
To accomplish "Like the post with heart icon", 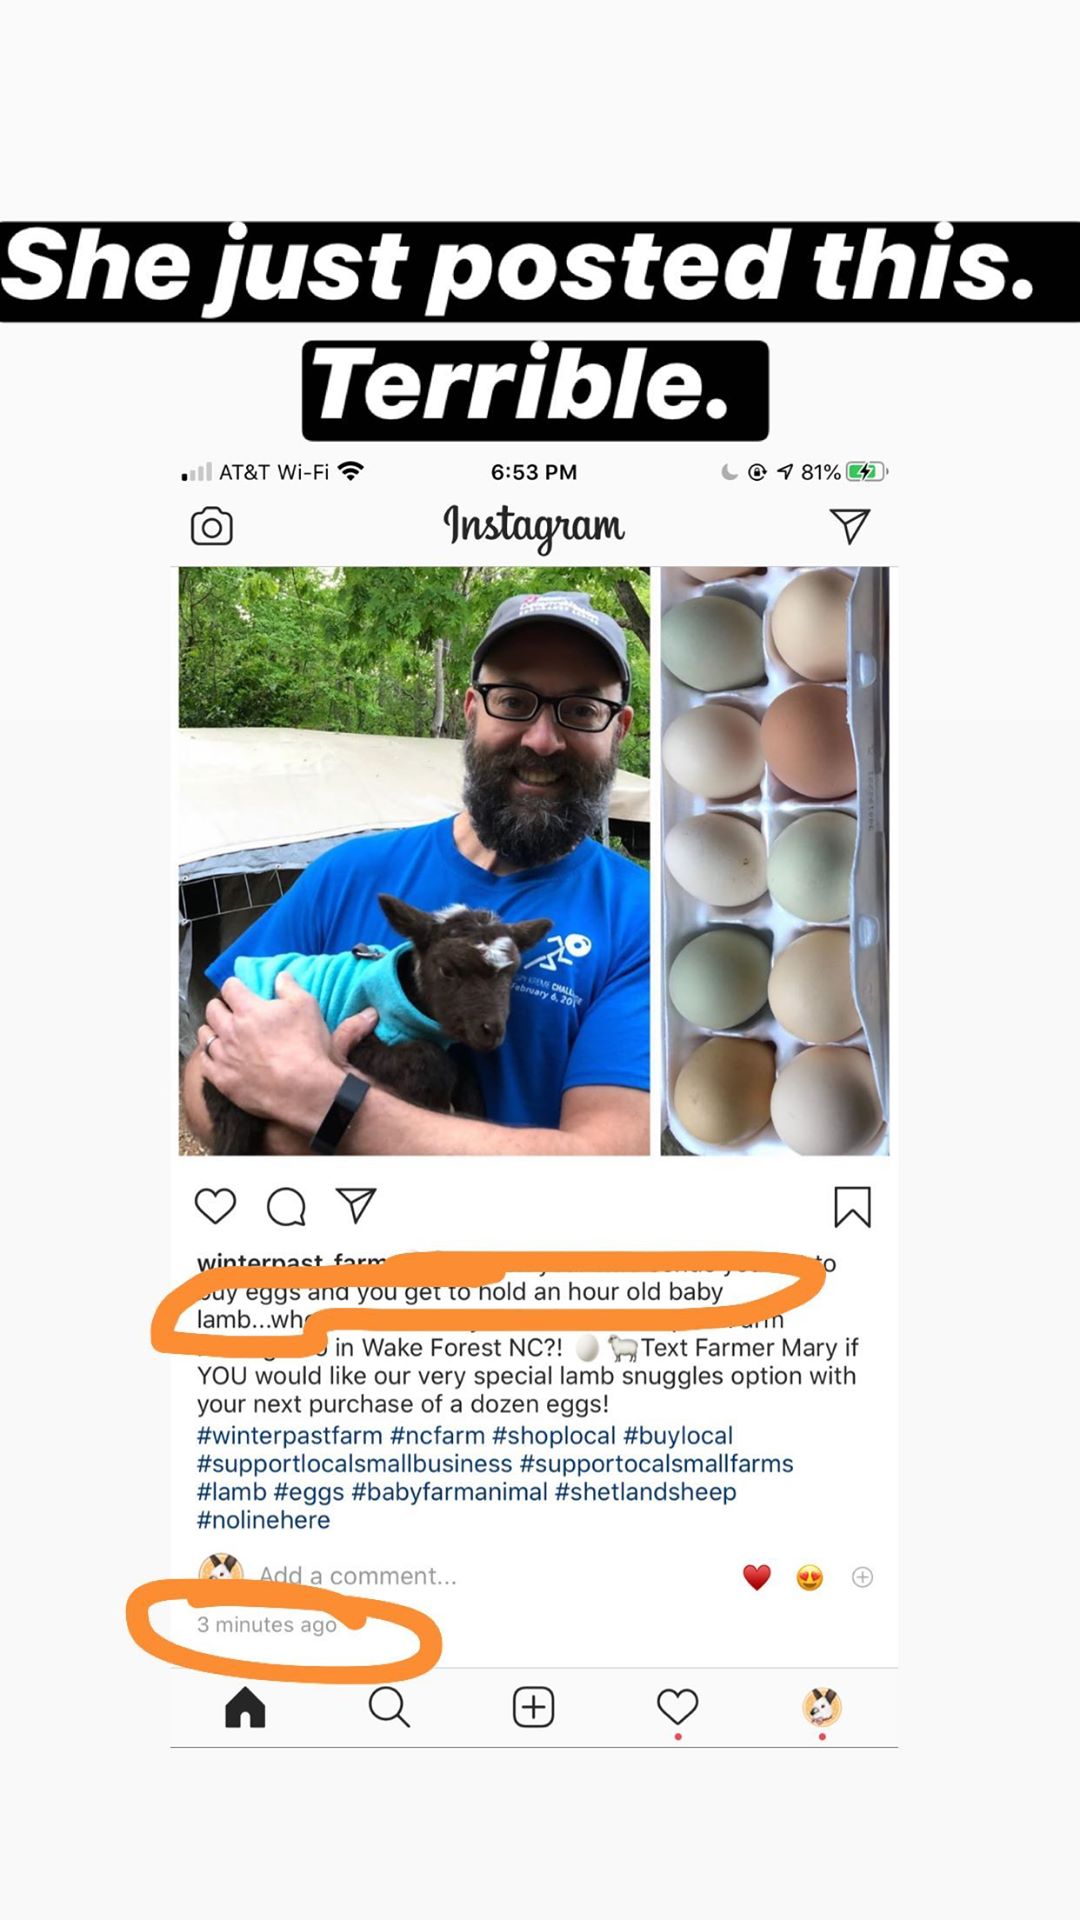I will pos(215,1206).
